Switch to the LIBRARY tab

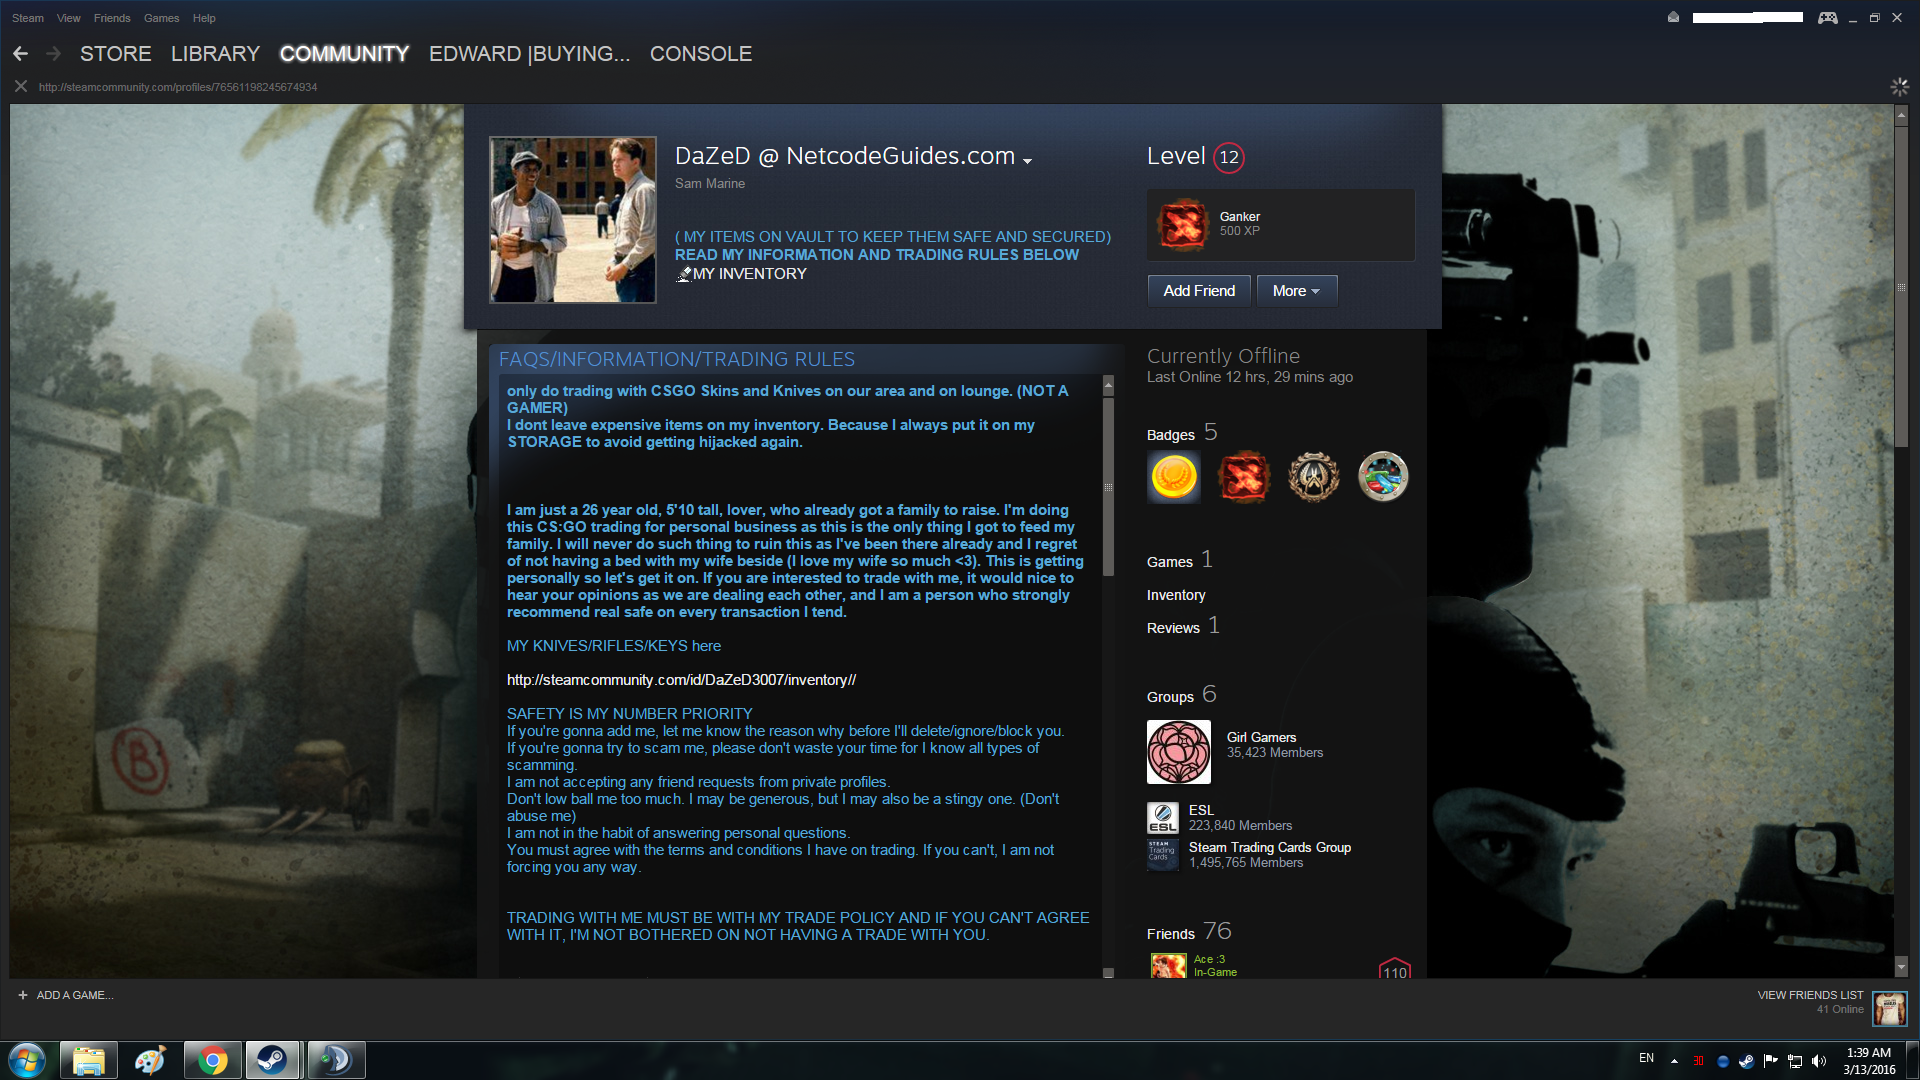click(x=215, y=54)
